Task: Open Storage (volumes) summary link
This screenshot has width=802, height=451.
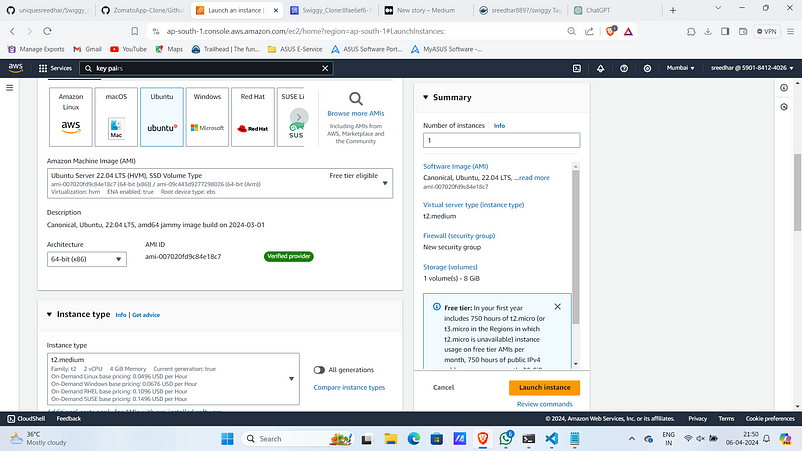Action: (450, 267)
